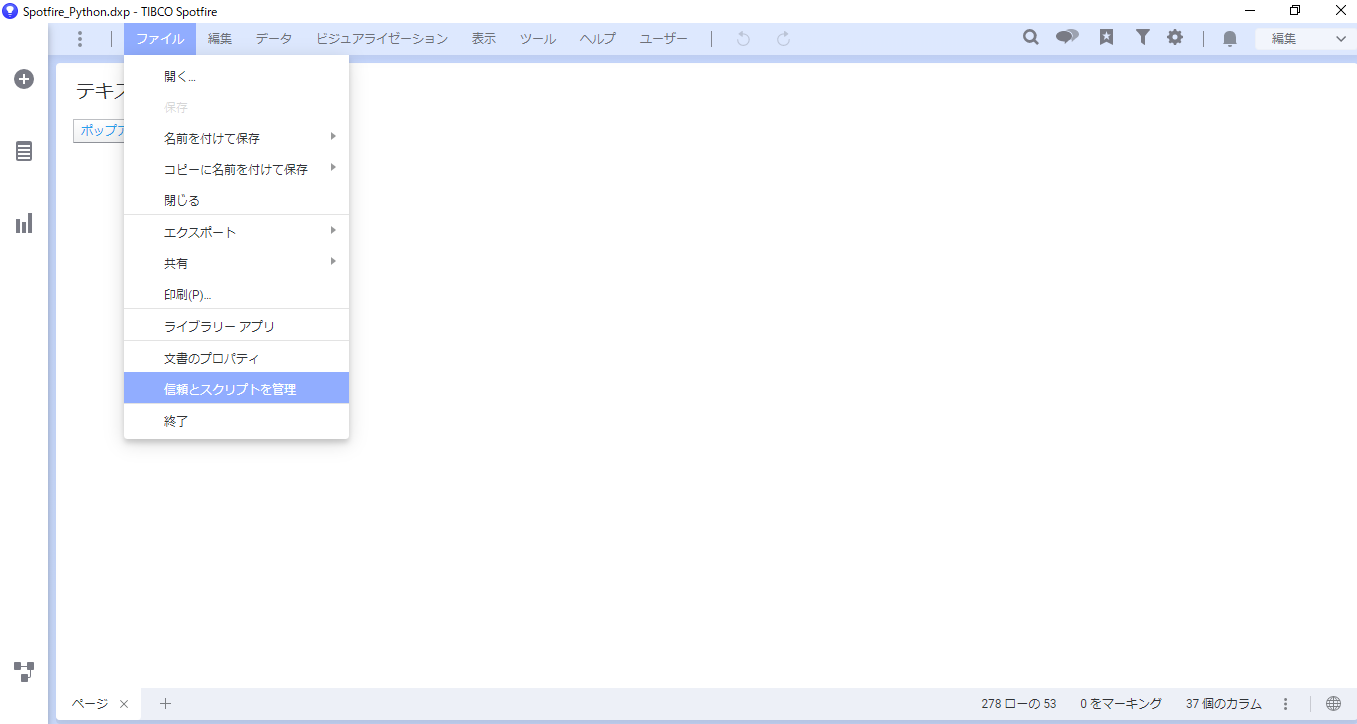Open ライブラリー アプリ menu entry
This screenshot has height=724, width=1357.
tap(236, 326)
